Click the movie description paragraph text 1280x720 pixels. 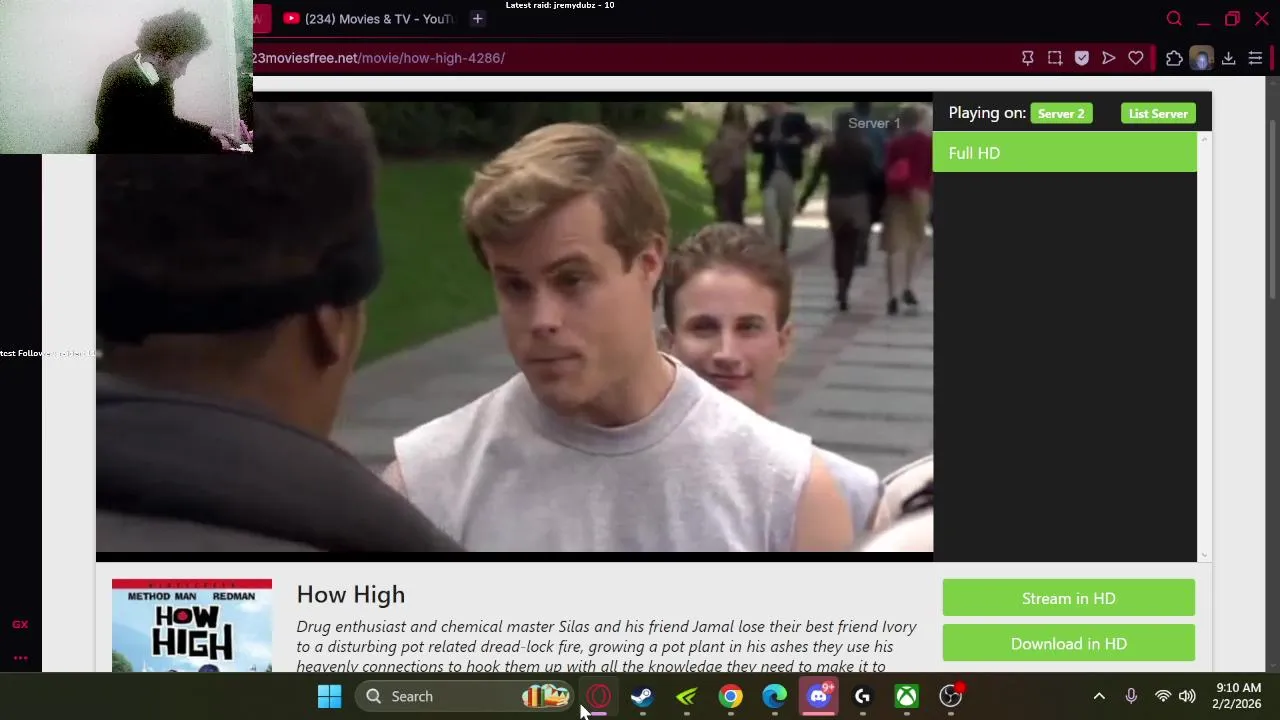(x=606, y=646)
